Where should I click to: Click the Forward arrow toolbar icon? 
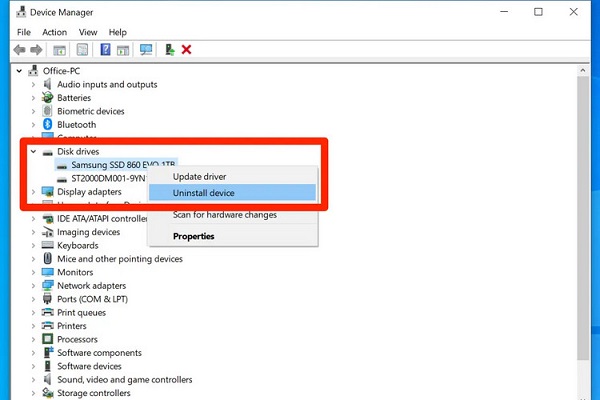click(38, 49)
